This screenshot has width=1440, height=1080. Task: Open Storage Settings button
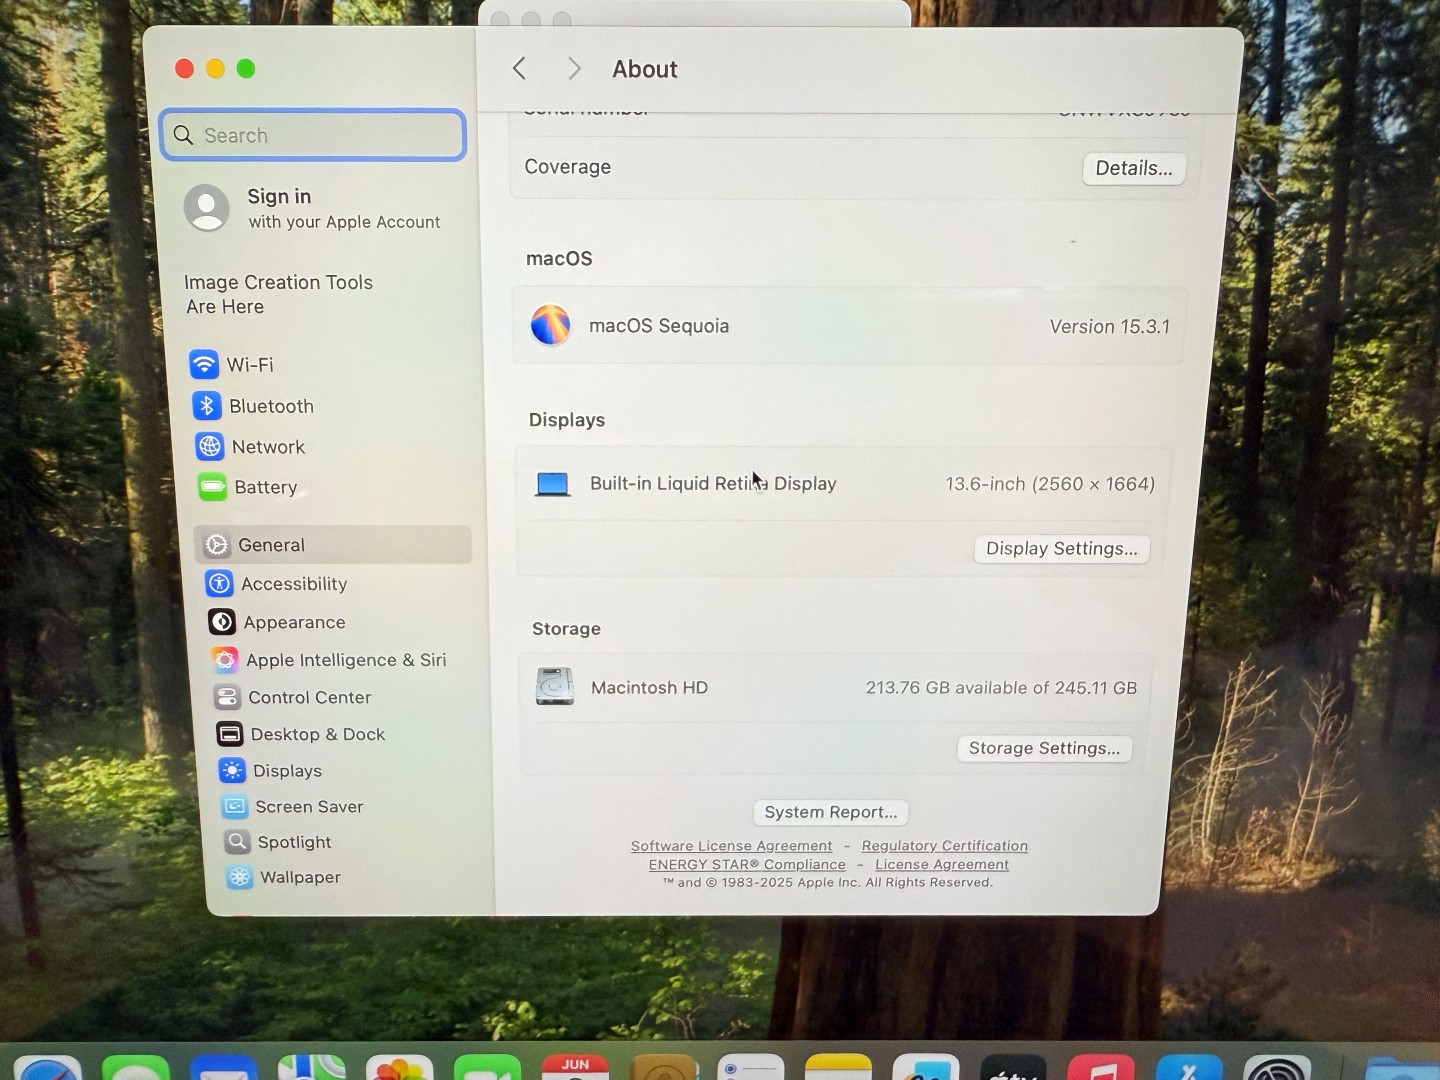pyautogui.click(x=1044, y=748)
